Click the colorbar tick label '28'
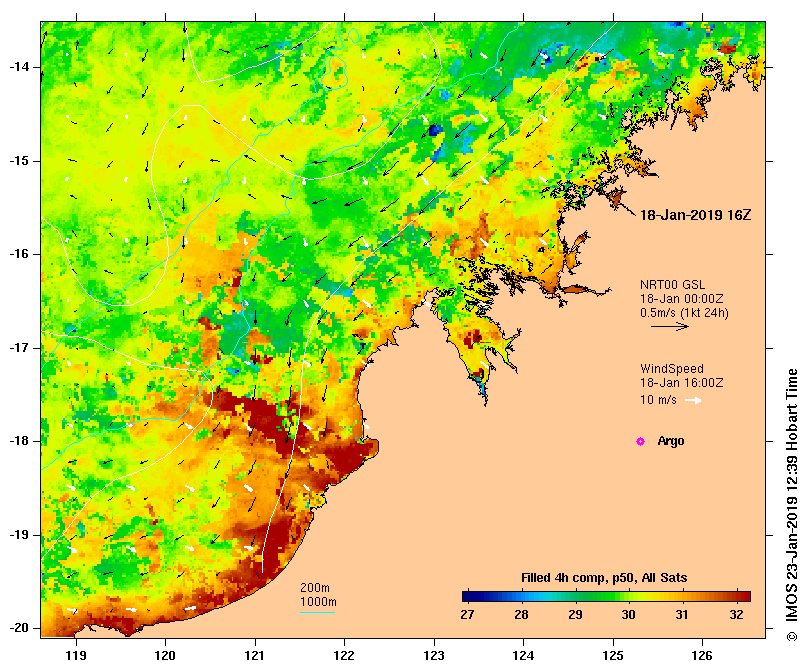 coord(522,615)
